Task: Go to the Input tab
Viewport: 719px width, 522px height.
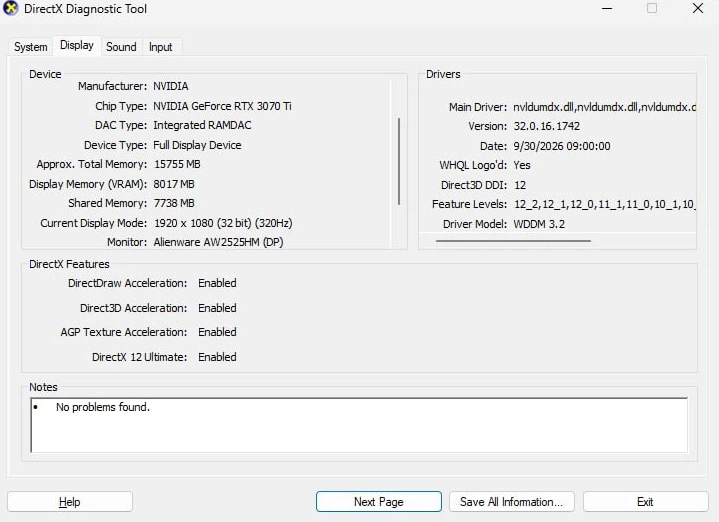Action: pyautogui.click(x=160, y=47)
